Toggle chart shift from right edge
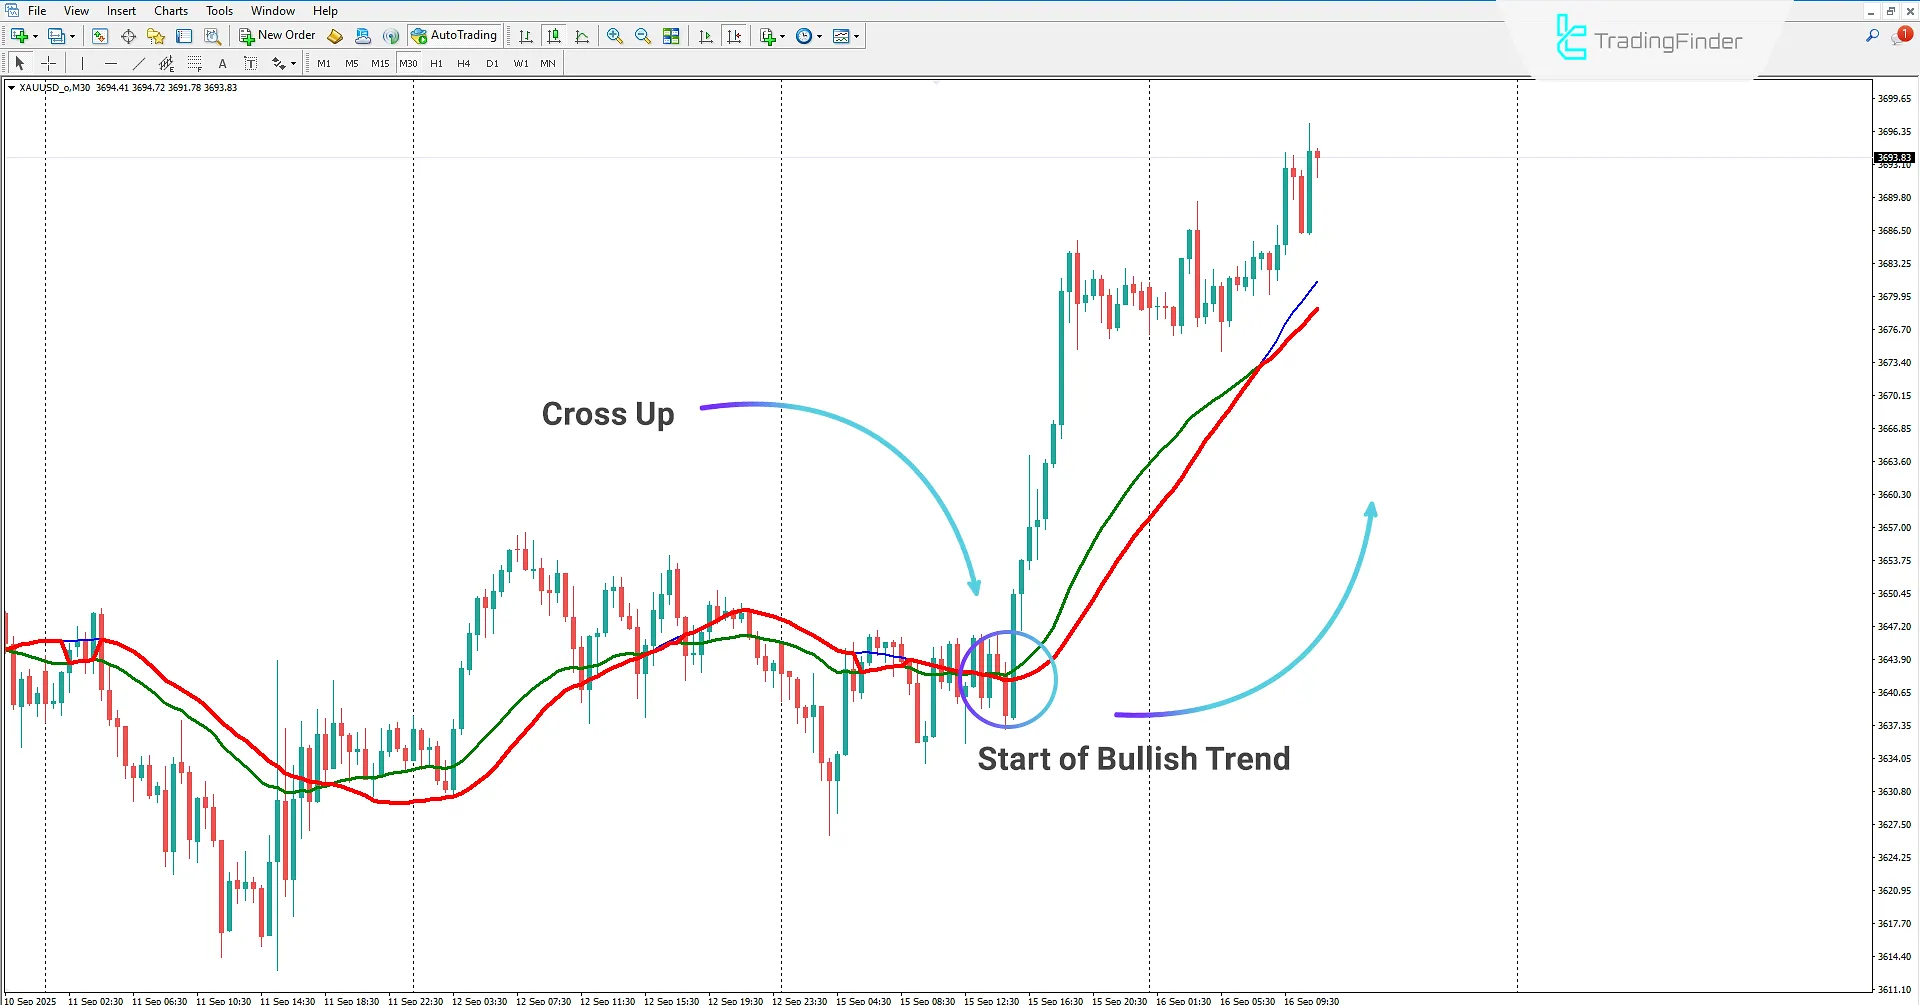The image size is (1920, 1005). click(x=734, y=35)
